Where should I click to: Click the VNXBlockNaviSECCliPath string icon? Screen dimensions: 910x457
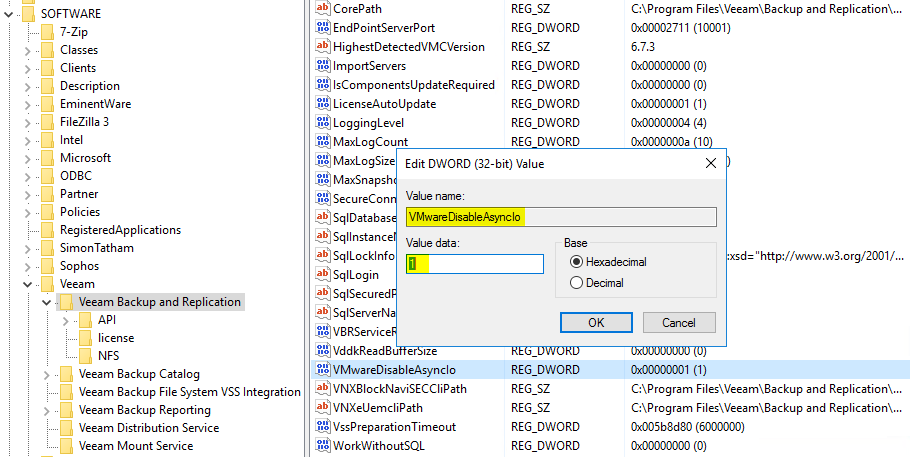pos(322,388)
